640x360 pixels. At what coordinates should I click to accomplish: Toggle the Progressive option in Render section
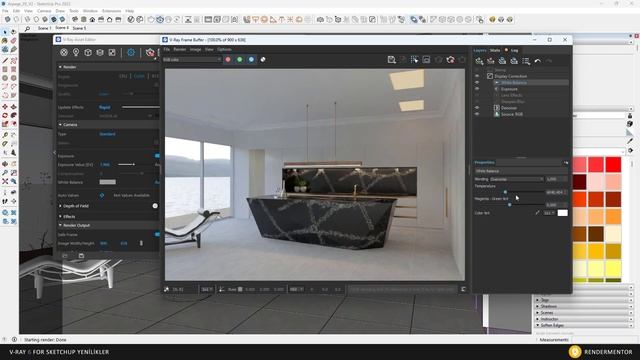point(156,85)
